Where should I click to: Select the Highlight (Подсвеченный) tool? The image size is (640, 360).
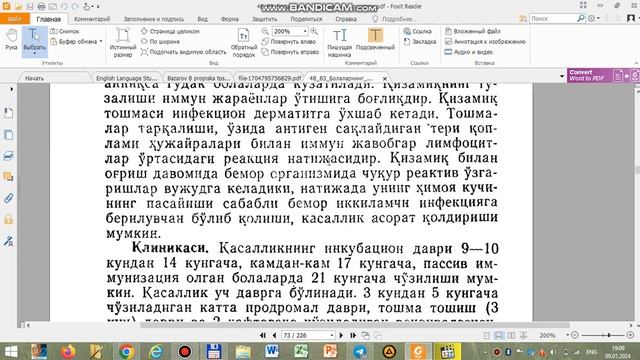point(375,40)
